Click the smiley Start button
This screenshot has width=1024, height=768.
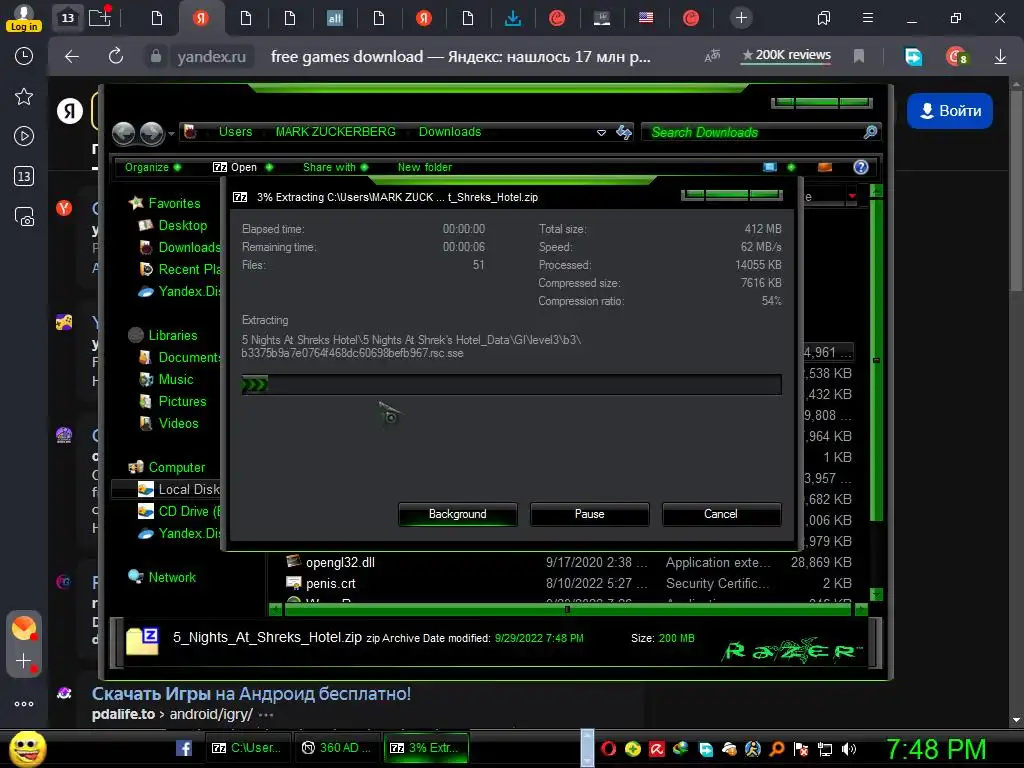(x=27, y=748)
